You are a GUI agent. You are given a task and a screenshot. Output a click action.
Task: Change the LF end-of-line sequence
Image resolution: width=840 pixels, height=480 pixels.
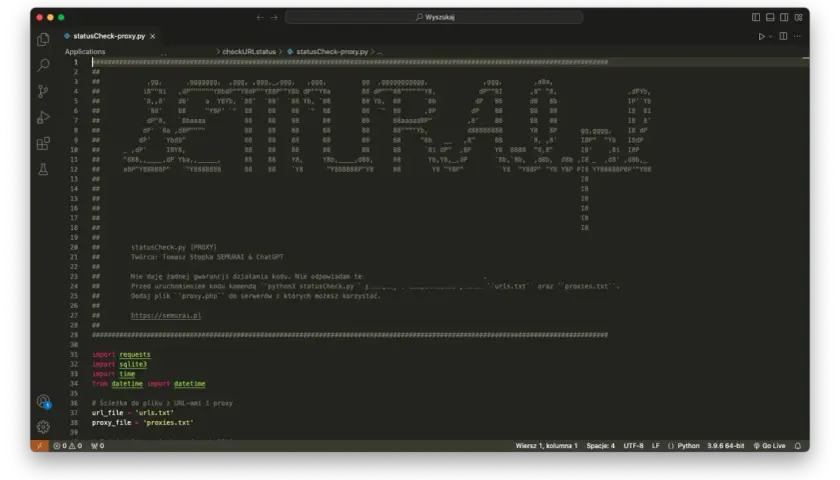[x=656, y=446]
